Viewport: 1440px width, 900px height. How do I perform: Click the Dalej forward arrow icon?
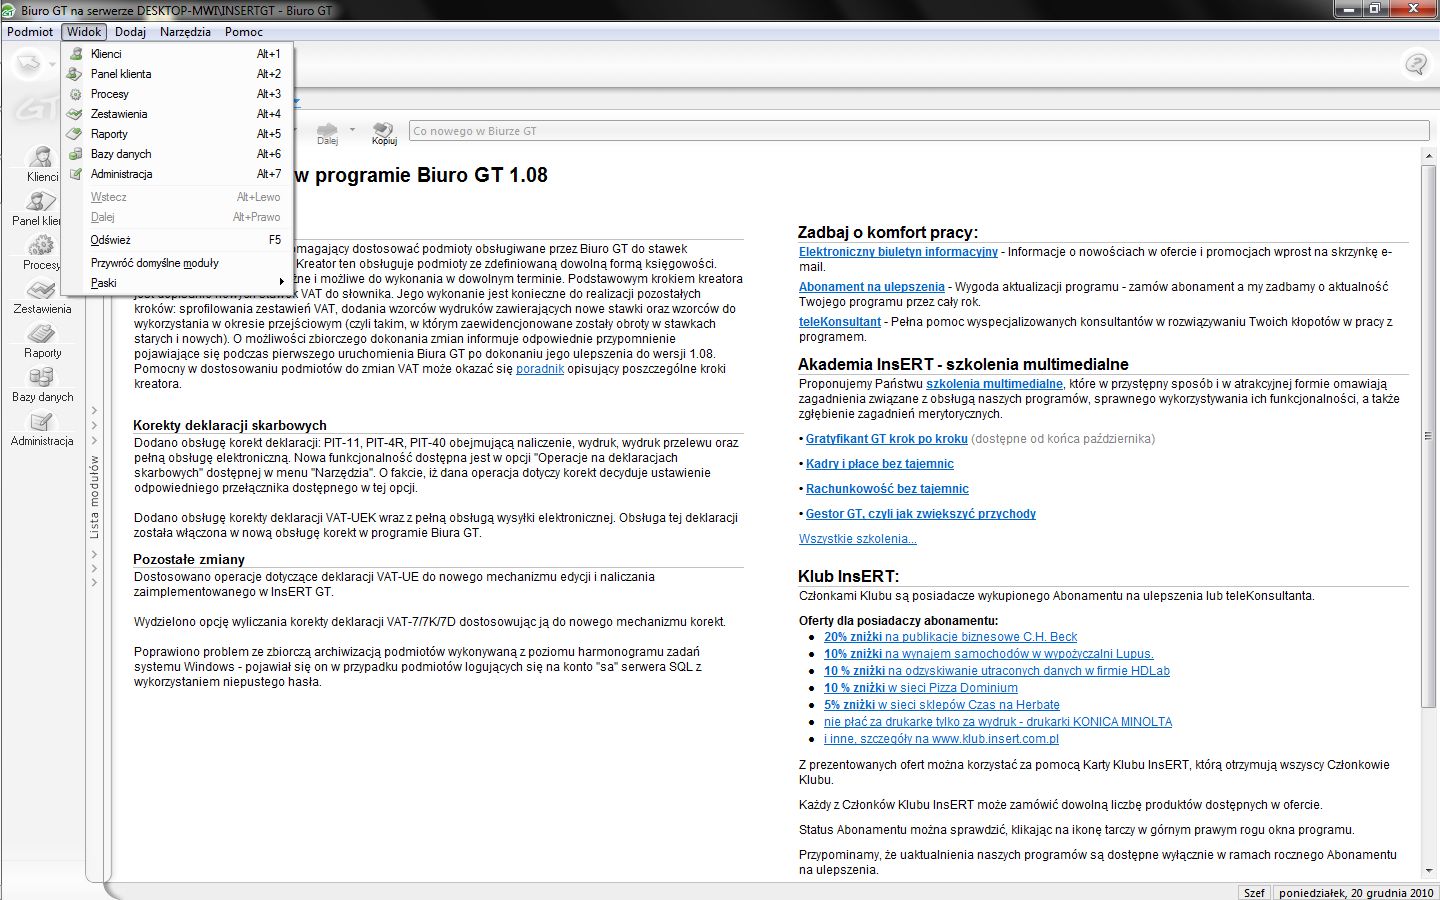click(327, 130)
